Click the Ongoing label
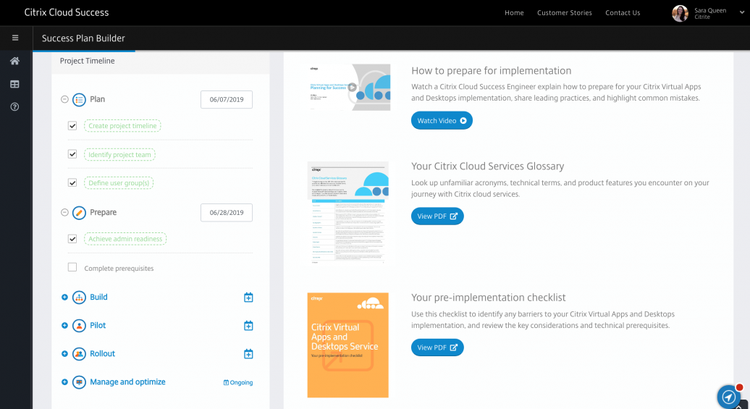750x409 pixels. 238,383
